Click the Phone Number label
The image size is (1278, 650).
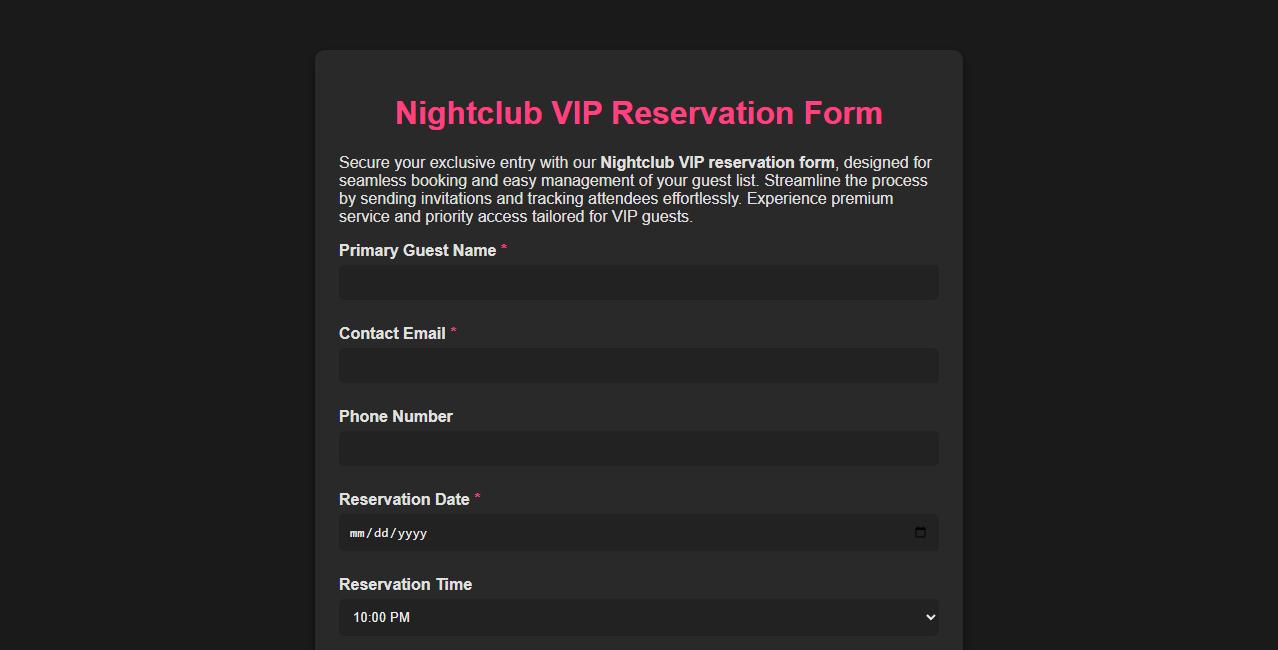coord(395,416)
